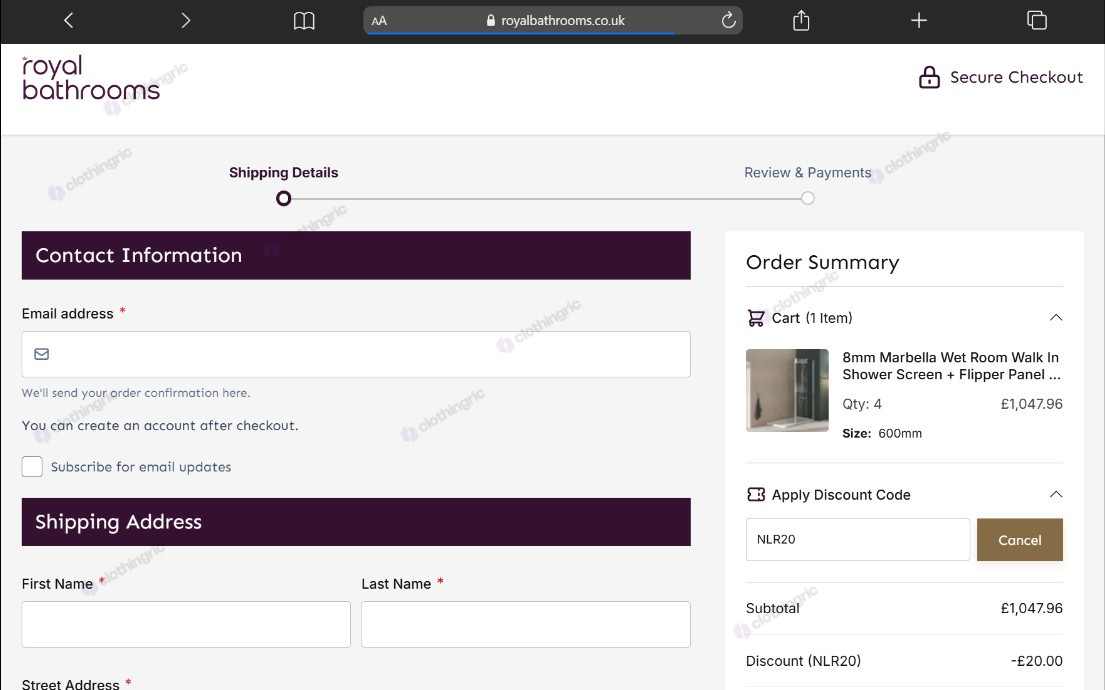Click 'You can create an account after checkout' text

click(x=160, y=426)
